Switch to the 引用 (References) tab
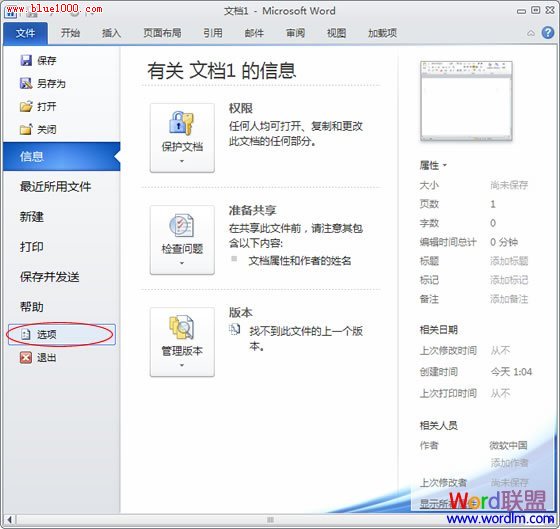The image size is (560, 529). pos(213,33)
